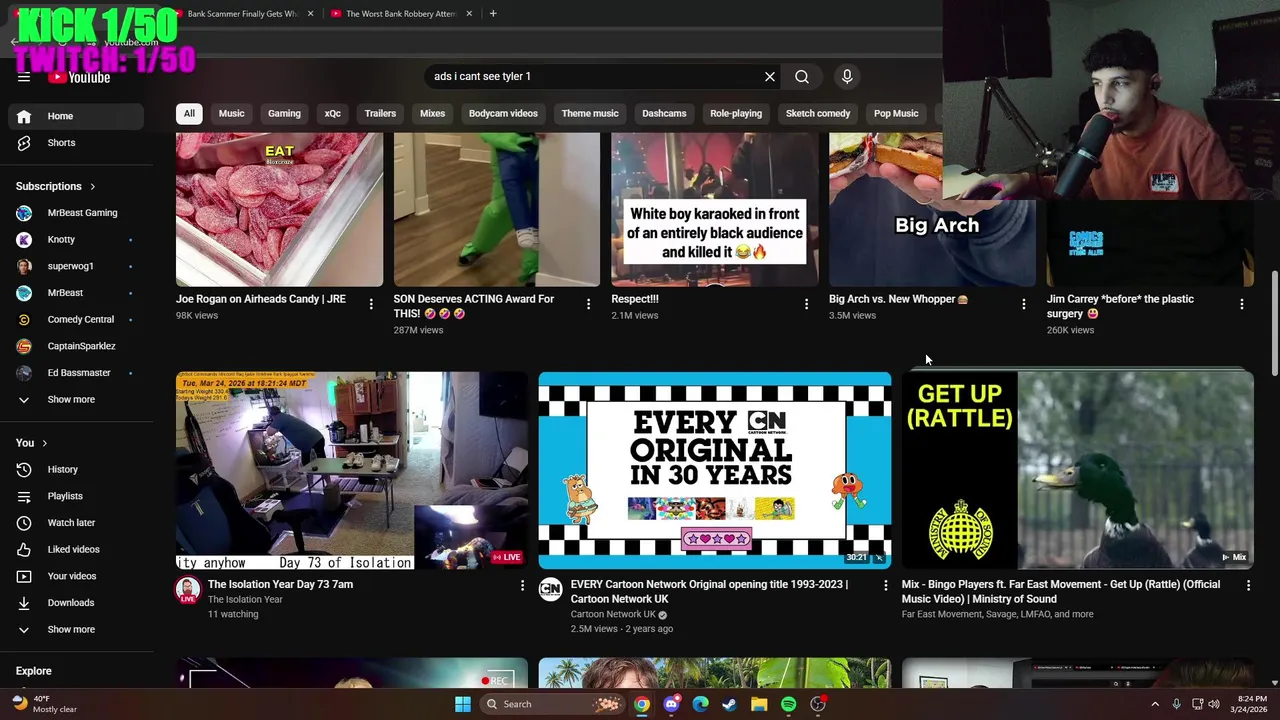Start voice search with microphone
The width and height of the screenshot is (1280, 720).
click(x=847, y=77)
